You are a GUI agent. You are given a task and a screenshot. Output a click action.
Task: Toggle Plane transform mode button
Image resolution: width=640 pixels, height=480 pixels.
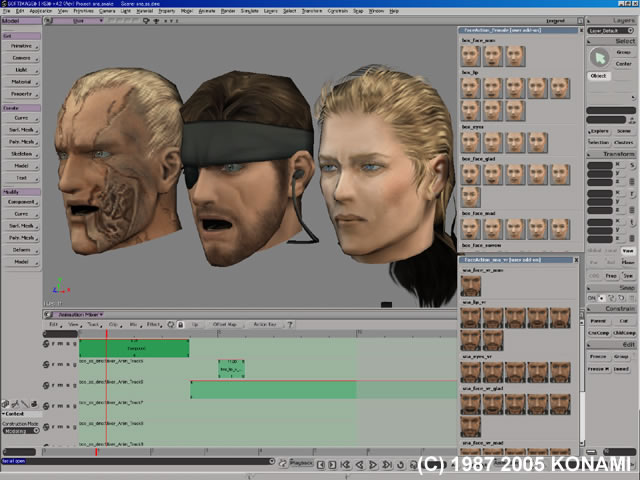pos(628,262)
